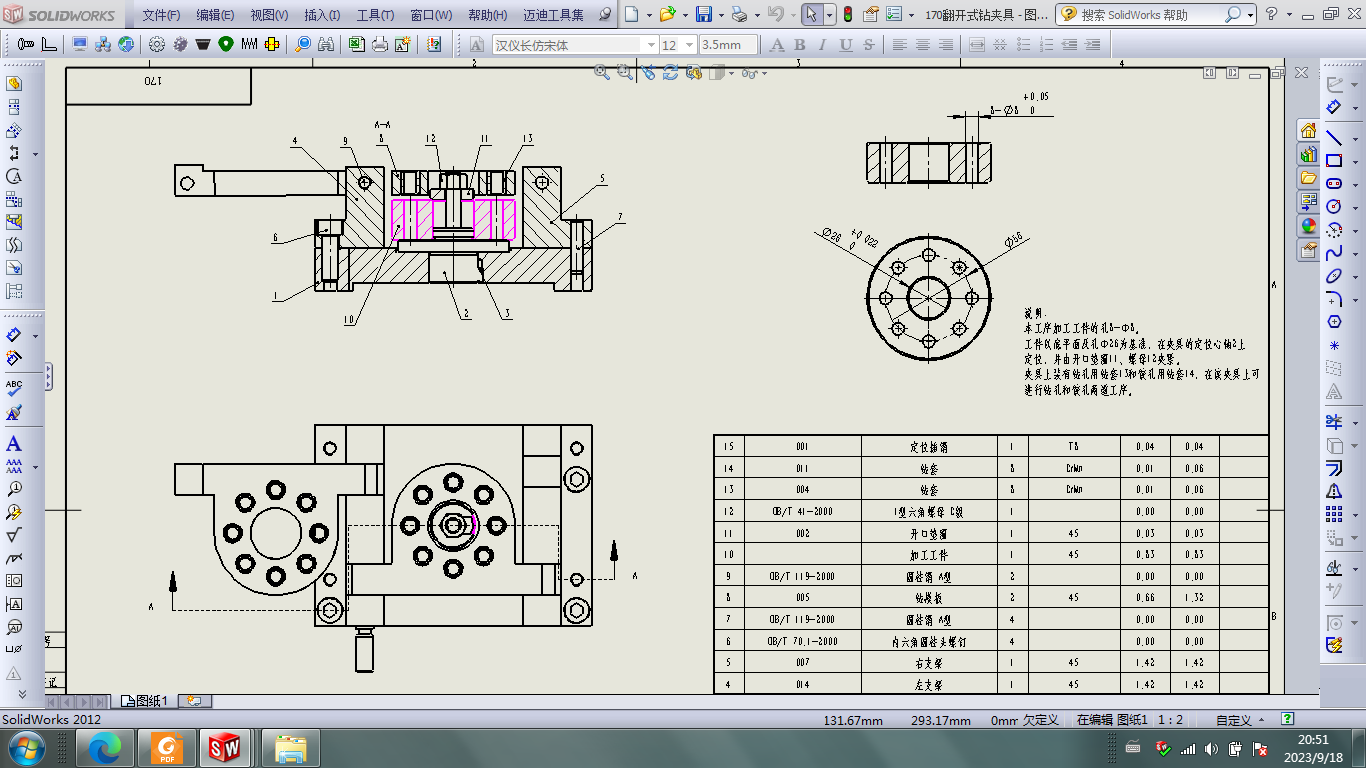The image size is (1366, 768).
Task: Select the Polygon sketch tool
Action: coord(1334,322)
